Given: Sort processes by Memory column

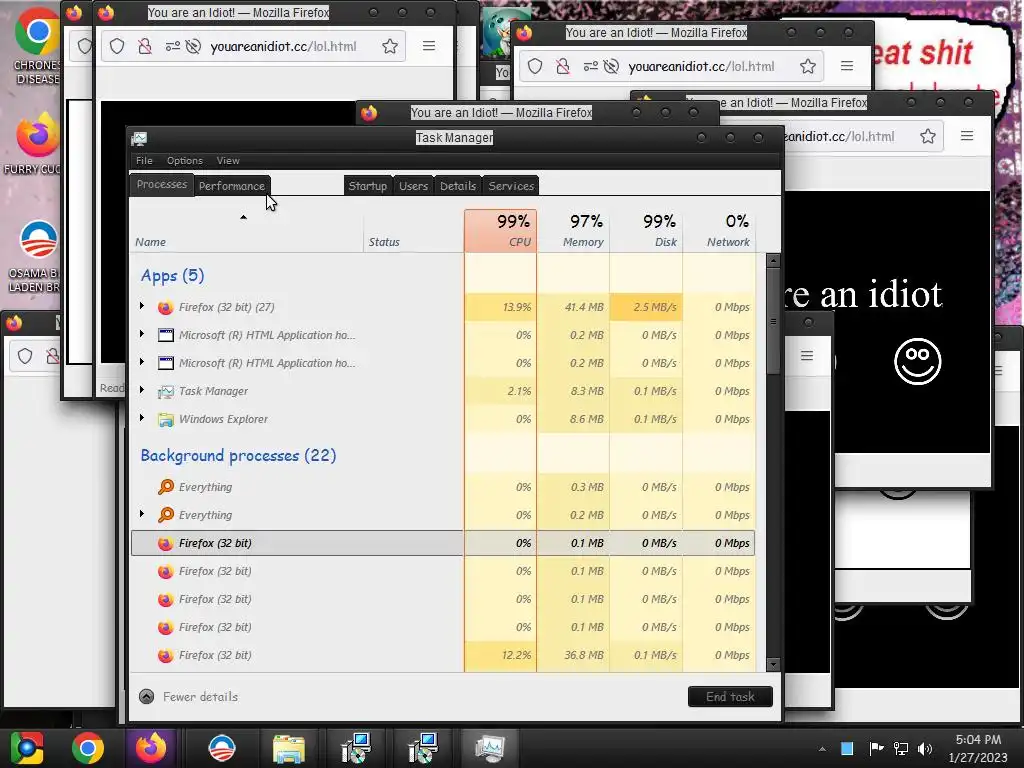Looking at the screenshot, I should (573, 231).
